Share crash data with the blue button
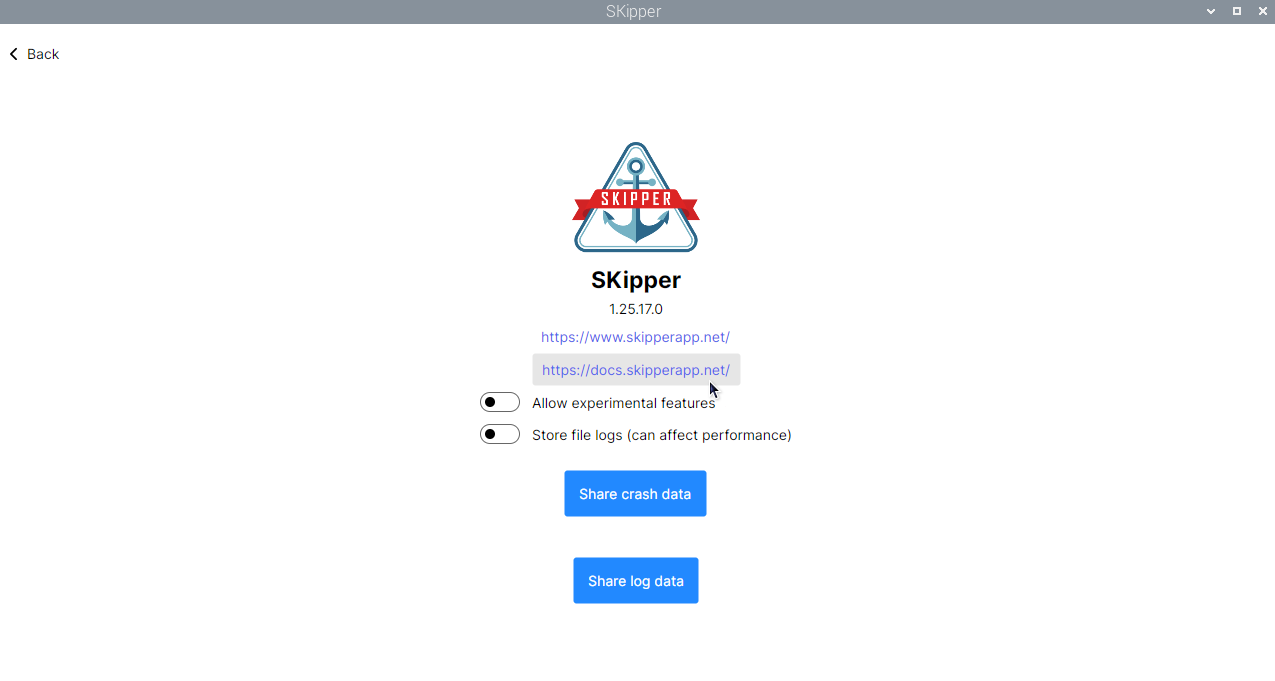This screenshot has width=1275, height=681. 635,494
